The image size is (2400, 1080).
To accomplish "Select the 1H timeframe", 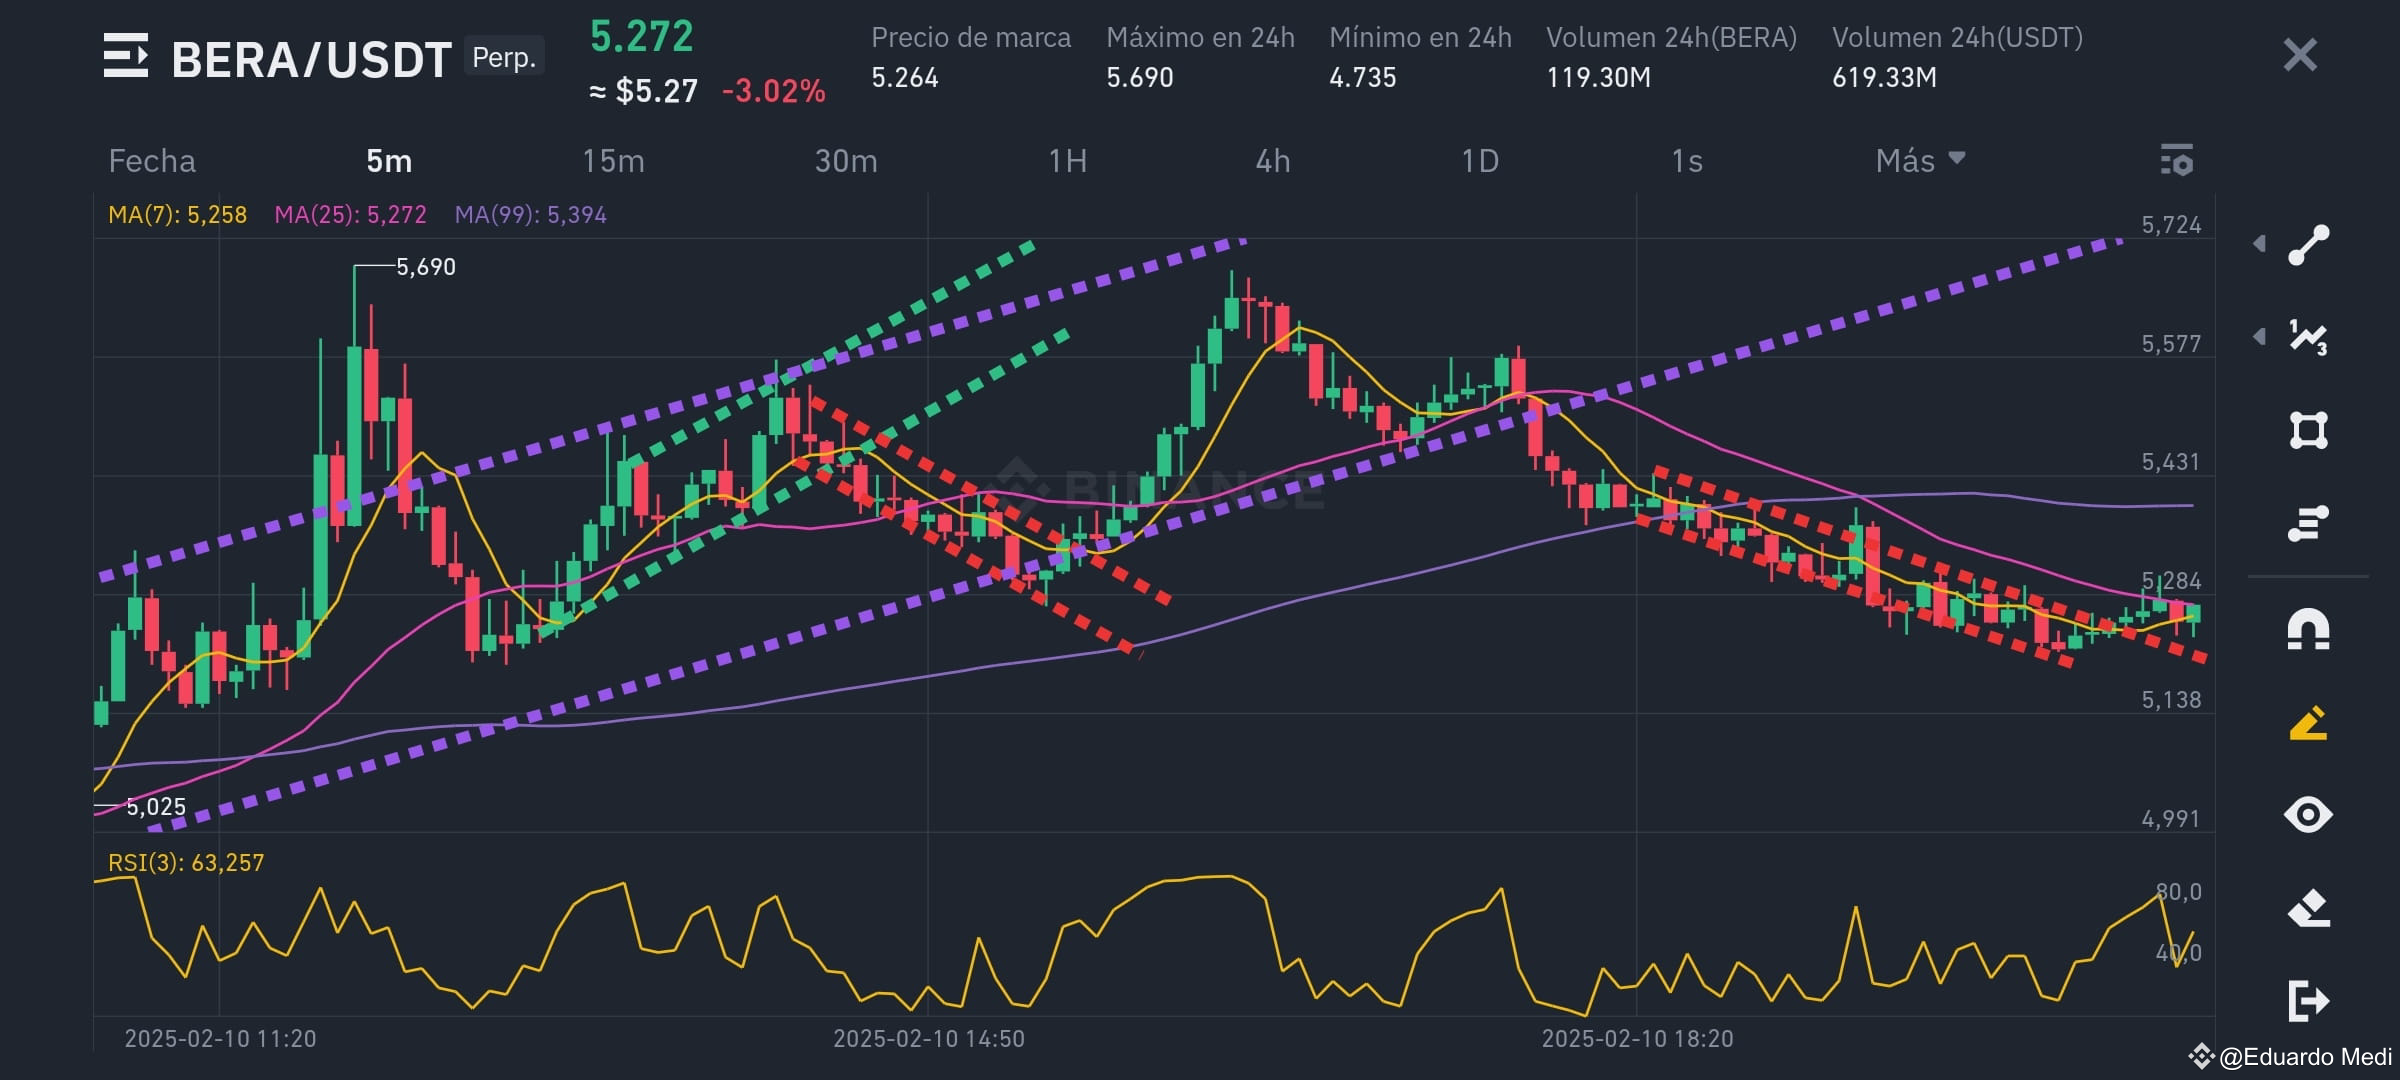I will click(1067, 160).
